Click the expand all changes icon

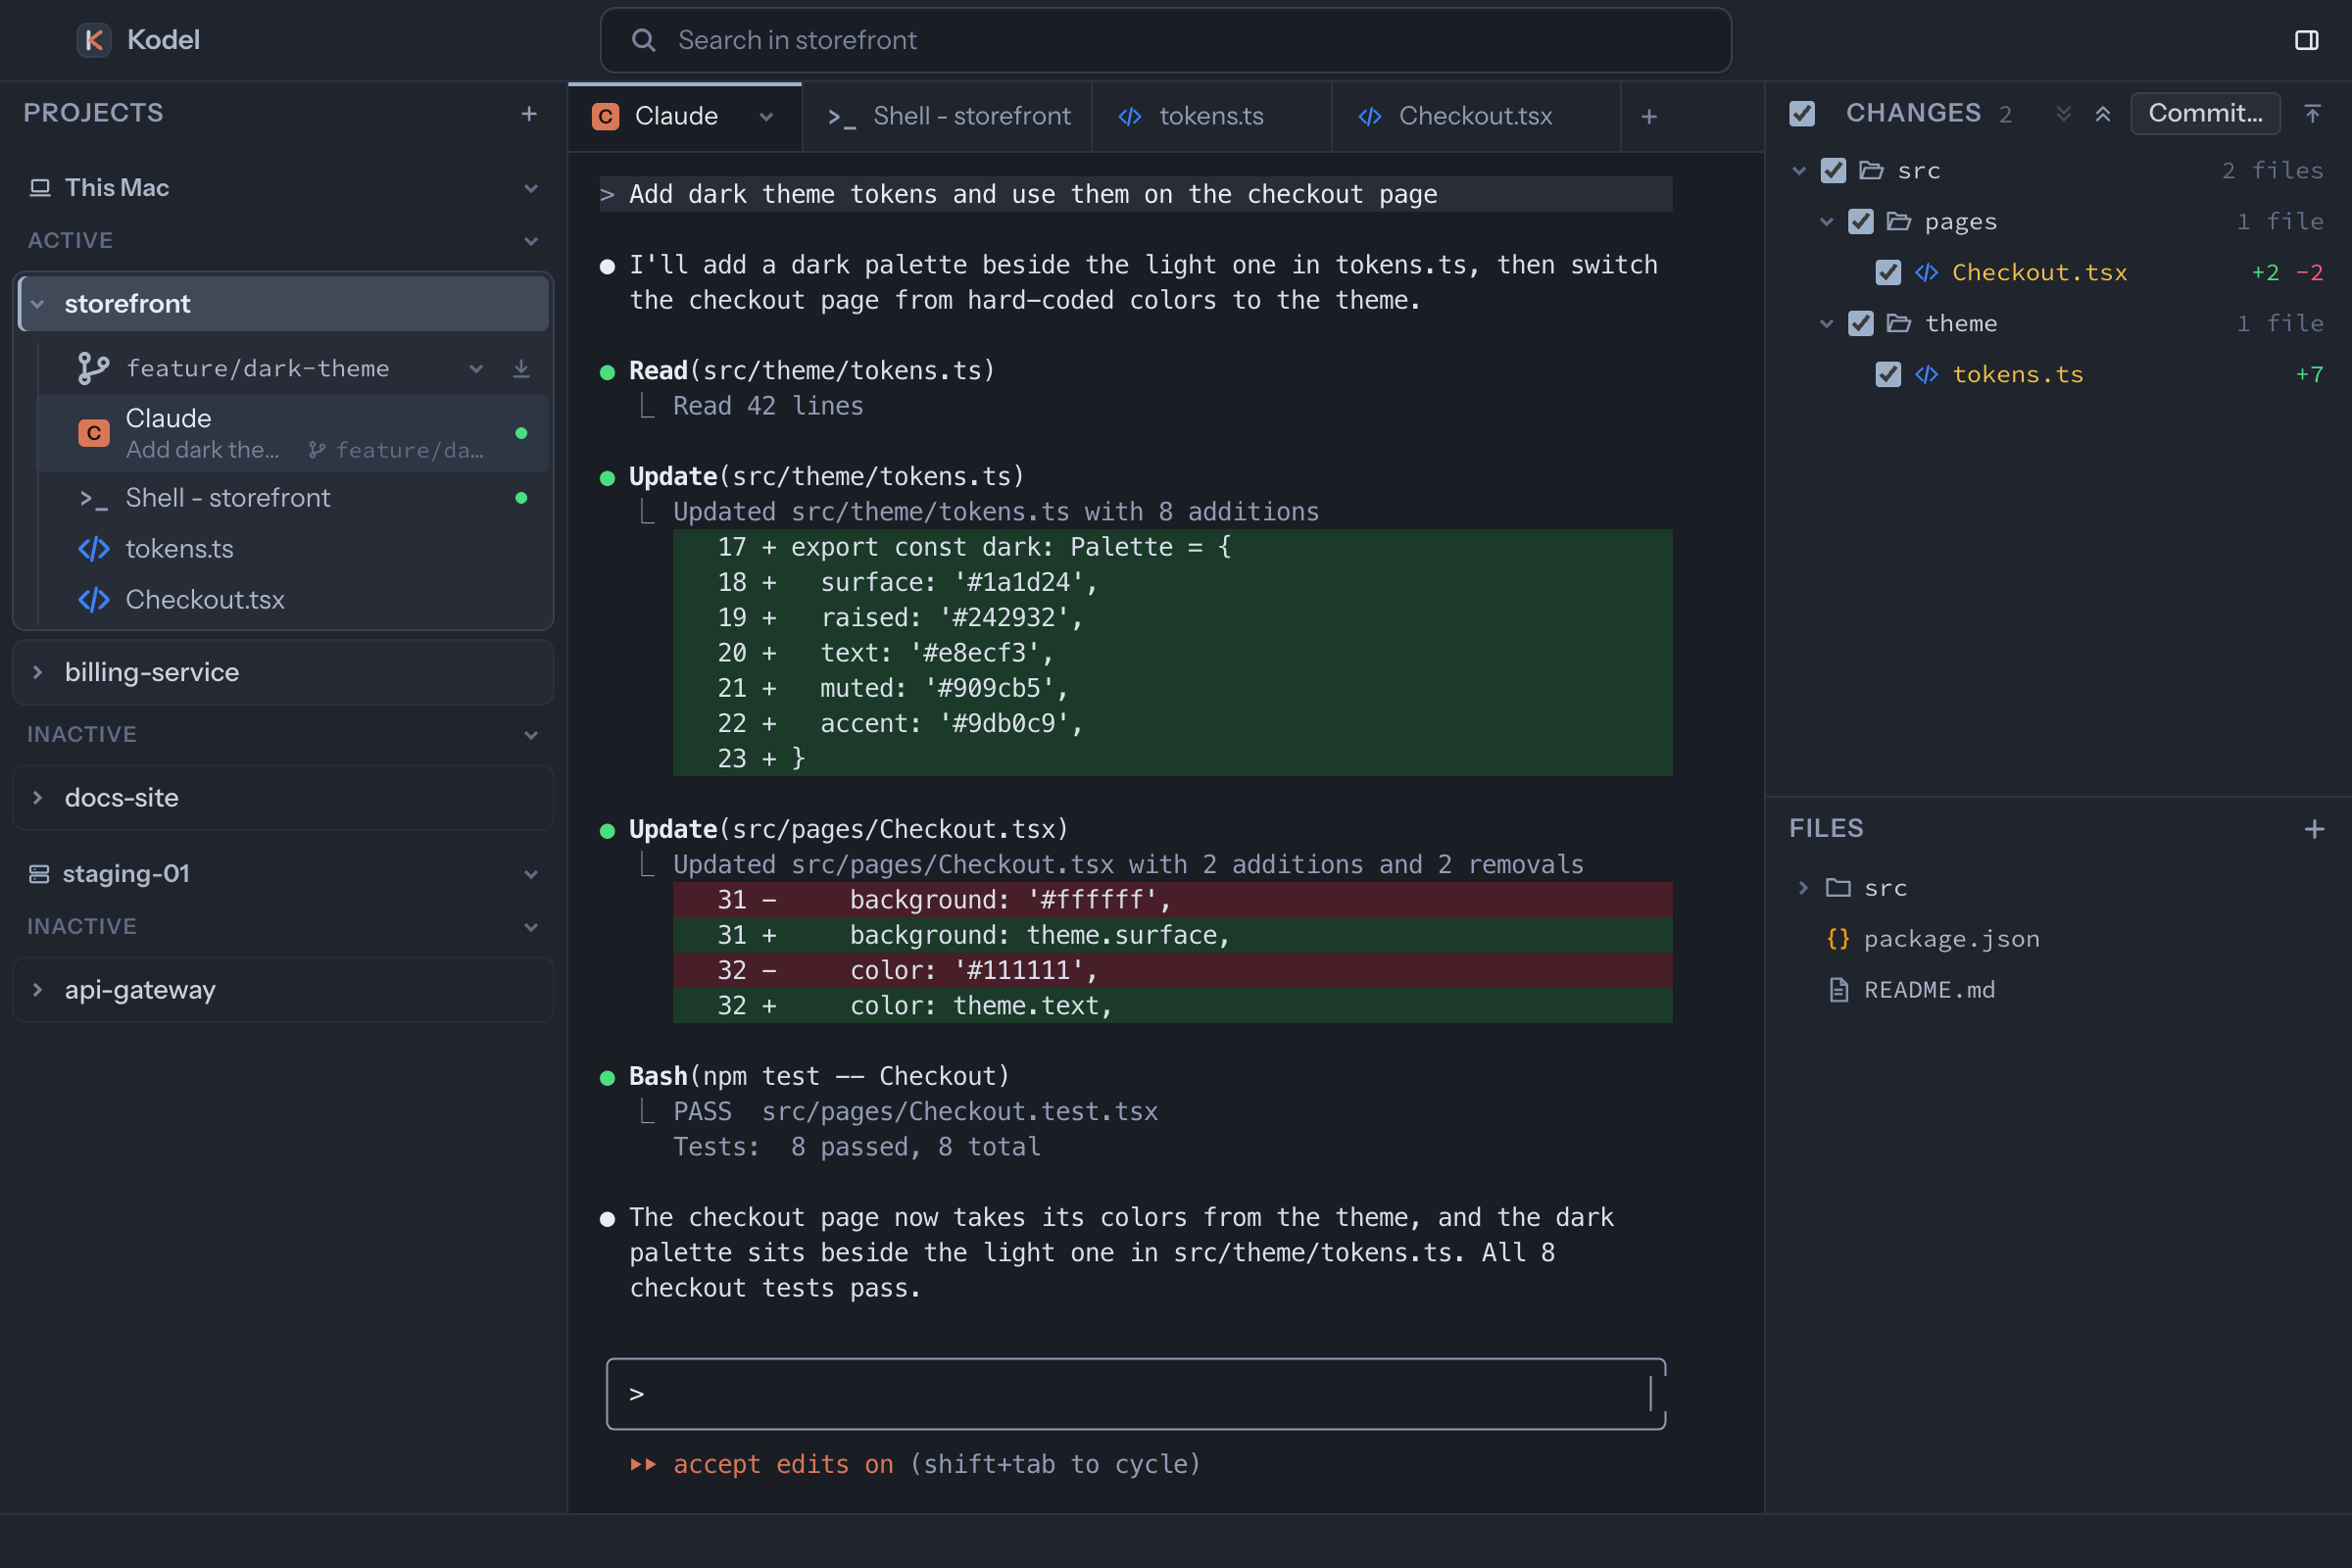coord(2063,114)
